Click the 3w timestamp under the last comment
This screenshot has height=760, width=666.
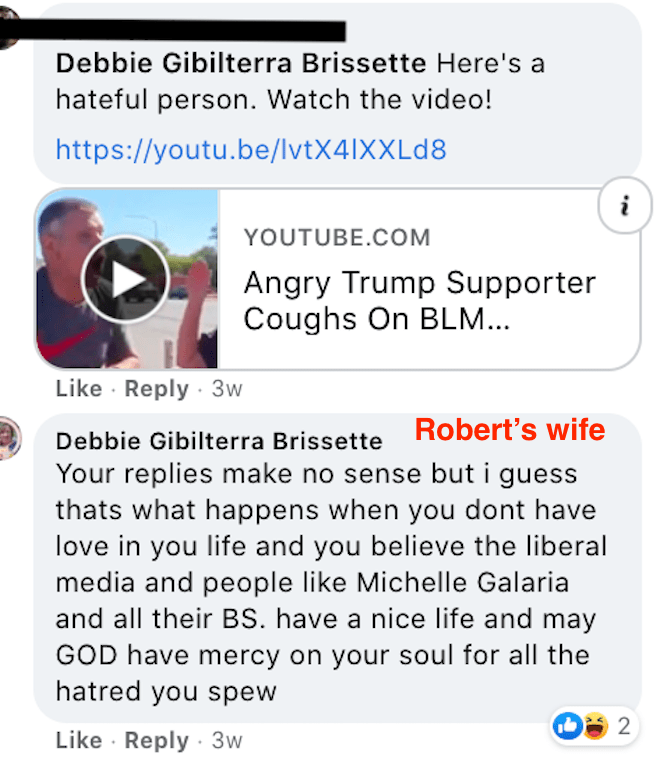(227, 741)
